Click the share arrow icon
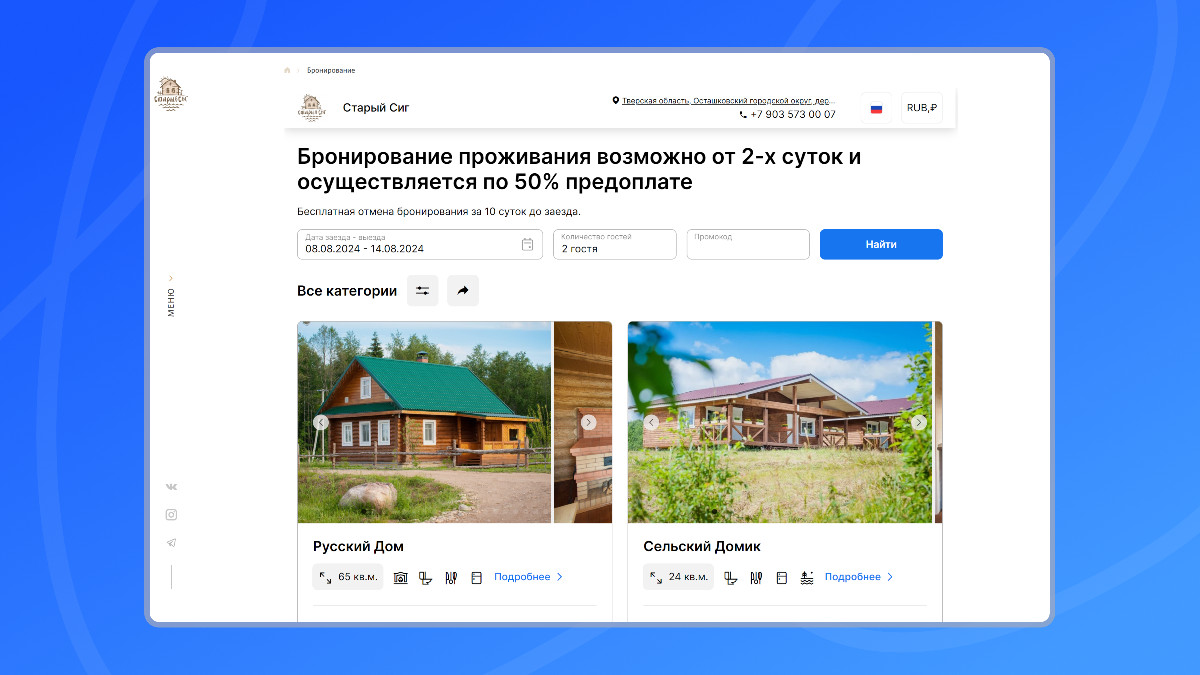 click(x=463, y=291)
